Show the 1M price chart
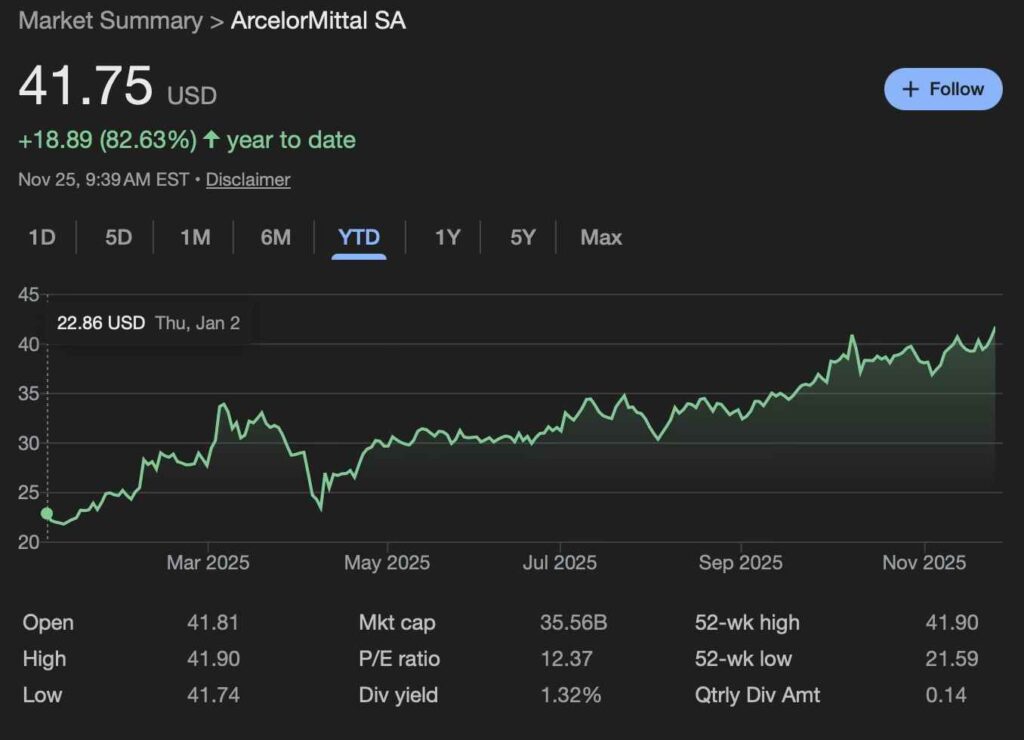This screenshot has height=740, width=1024. 195,237
